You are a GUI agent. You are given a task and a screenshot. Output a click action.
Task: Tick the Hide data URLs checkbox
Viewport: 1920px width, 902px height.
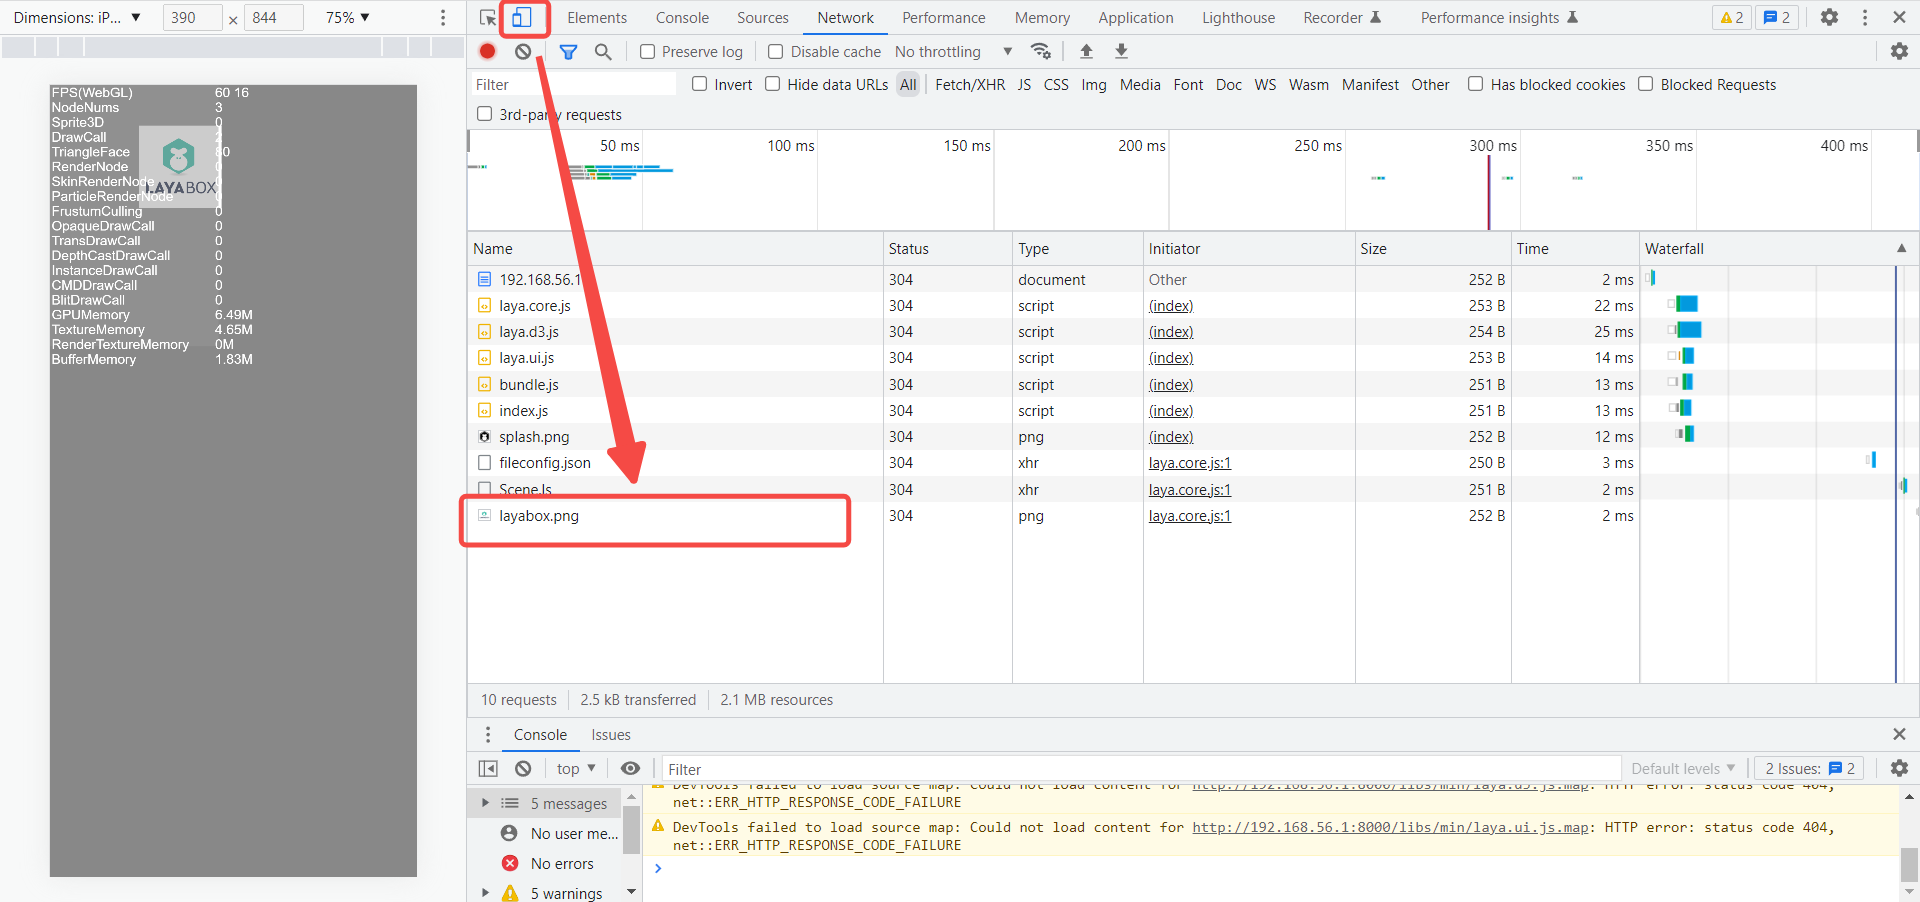(x=773, y=85)
